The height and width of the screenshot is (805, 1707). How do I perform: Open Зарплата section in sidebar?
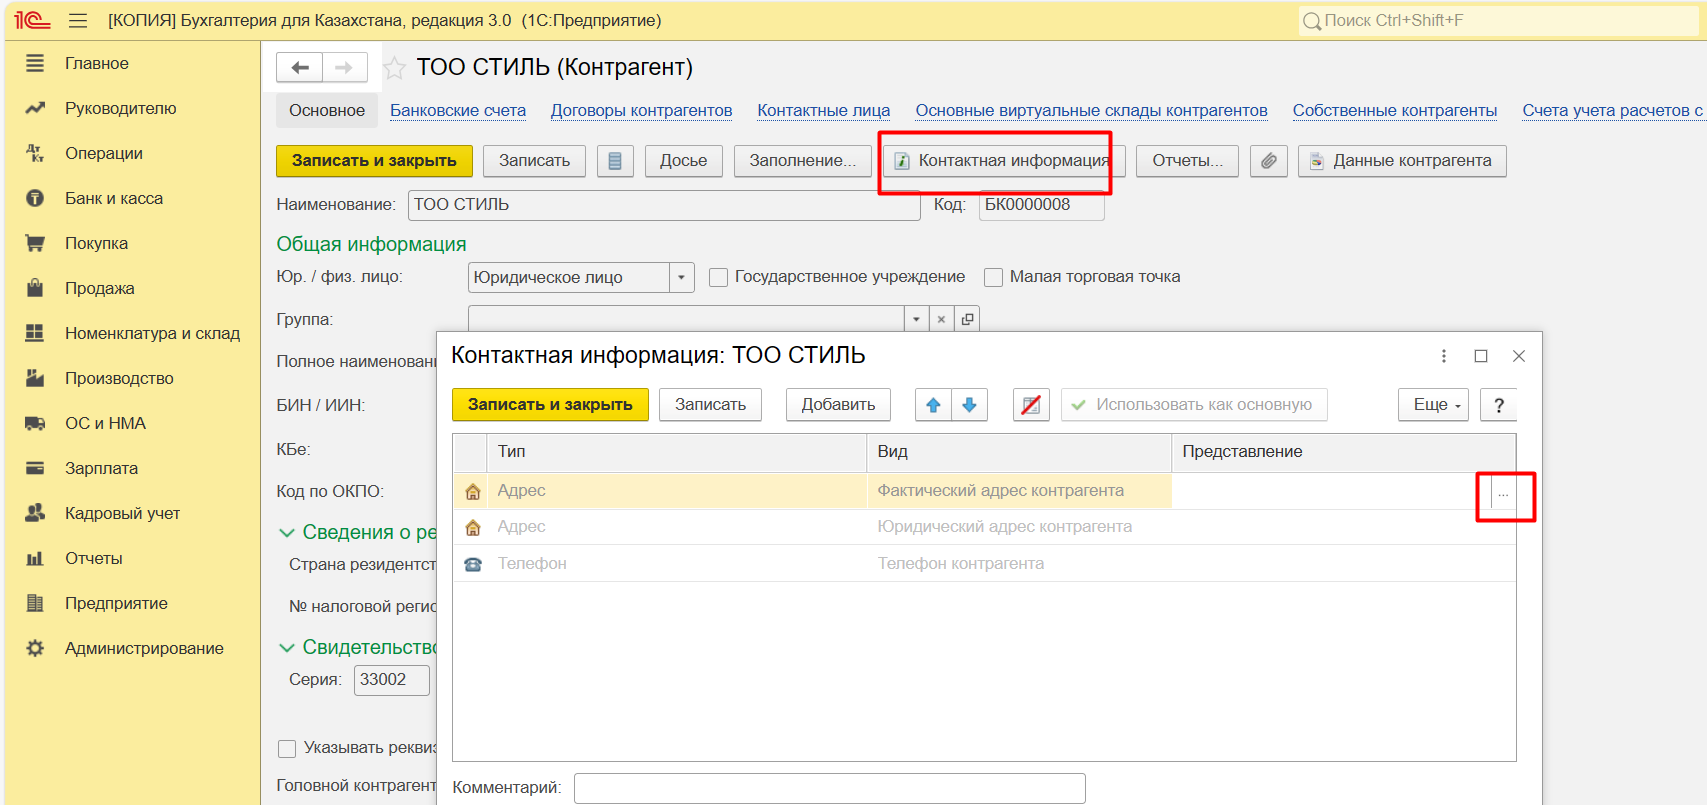[x=101, y=468]
